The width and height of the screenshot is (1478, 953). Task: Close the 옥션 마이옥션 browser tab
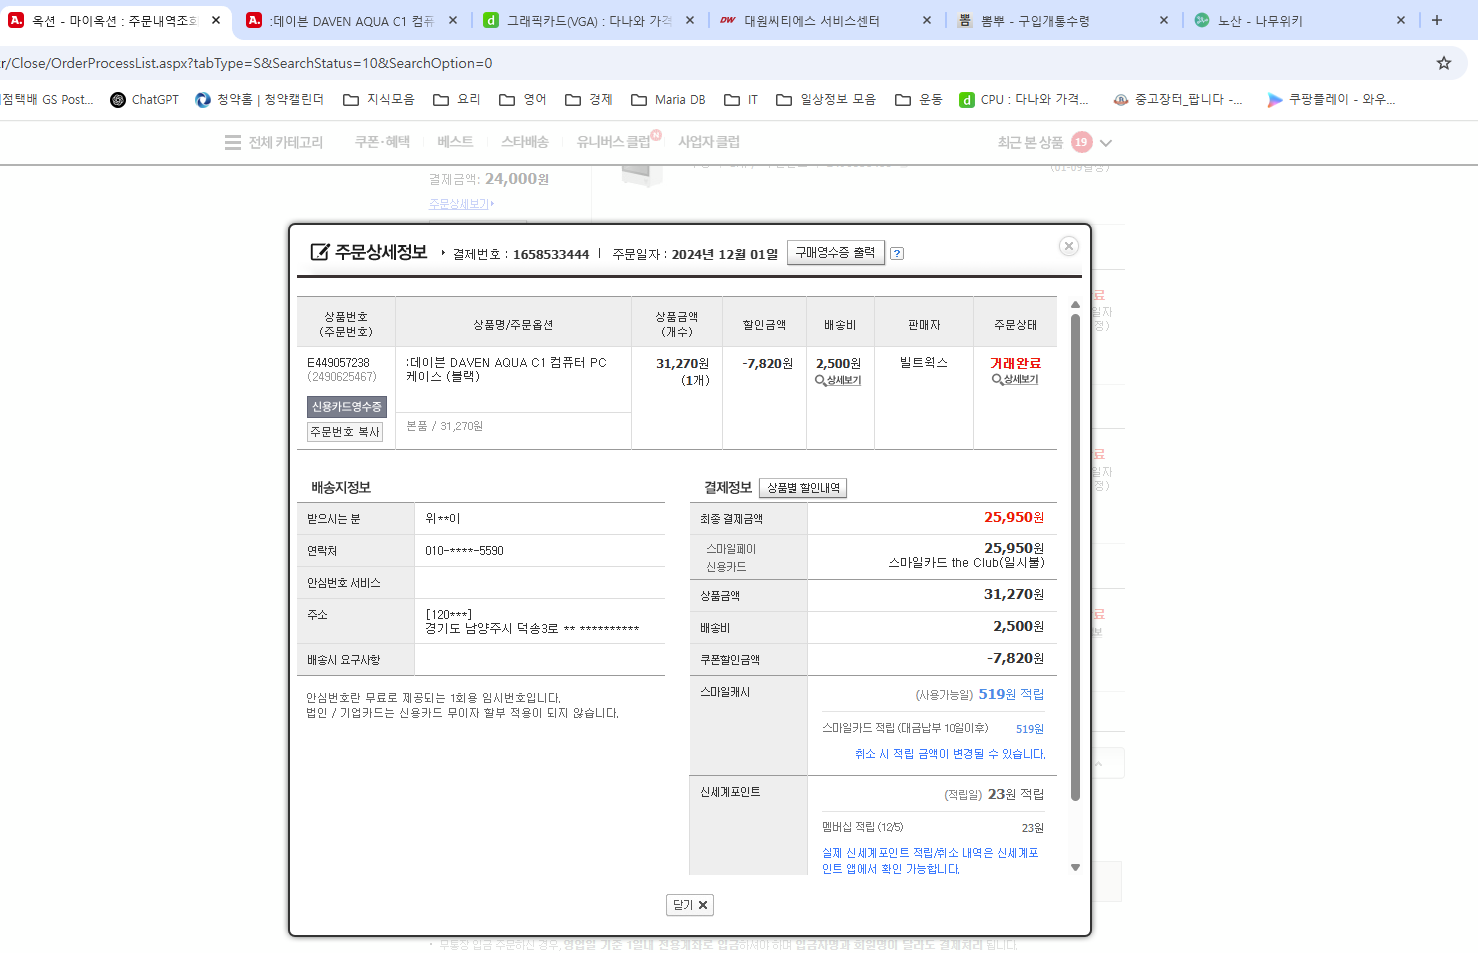pos(216,20)
